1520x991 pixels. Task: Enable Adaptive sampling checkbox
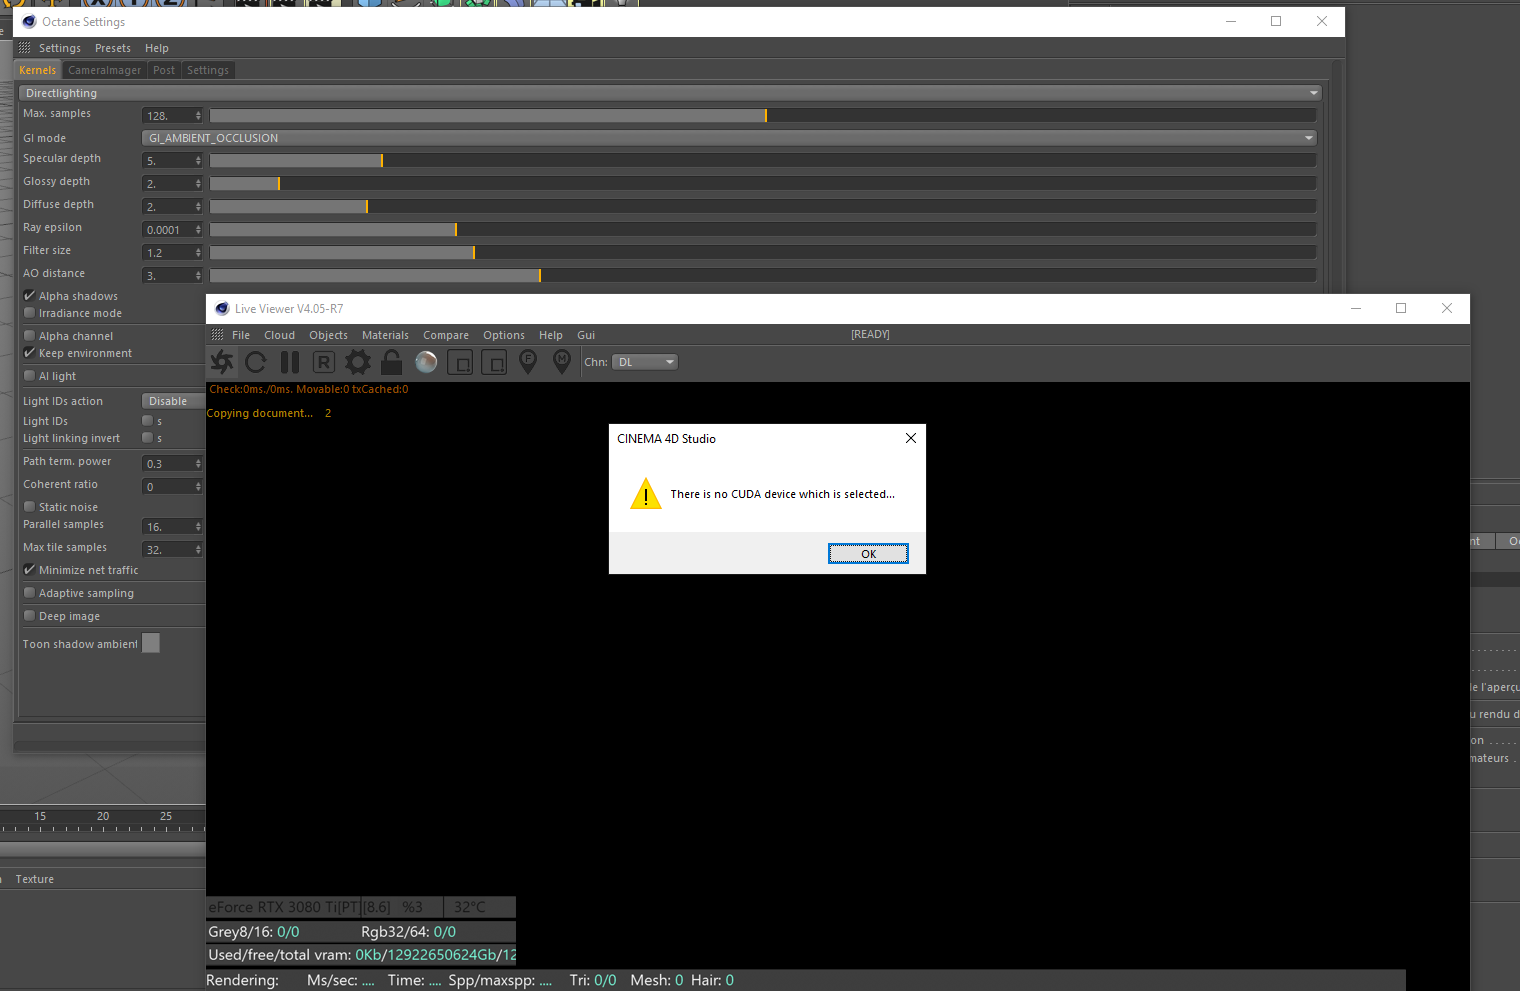pyautogui.click(x=30, y=593)
